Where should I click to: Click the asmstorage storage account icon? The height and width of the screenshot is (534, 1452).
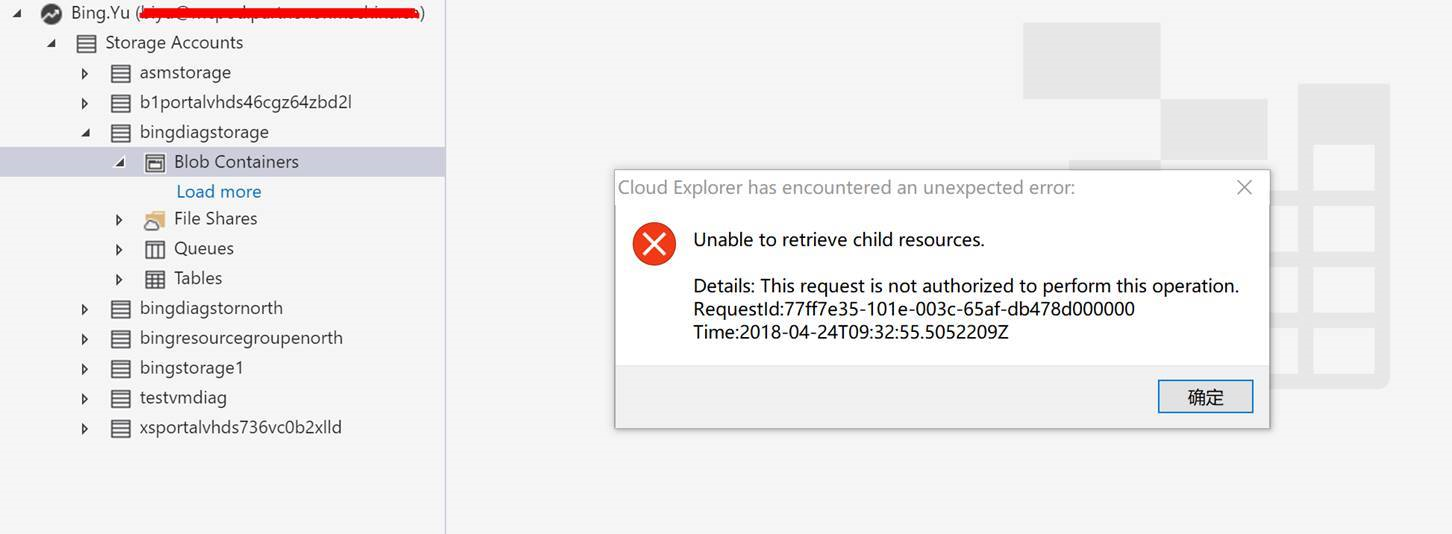coord(121,73)
